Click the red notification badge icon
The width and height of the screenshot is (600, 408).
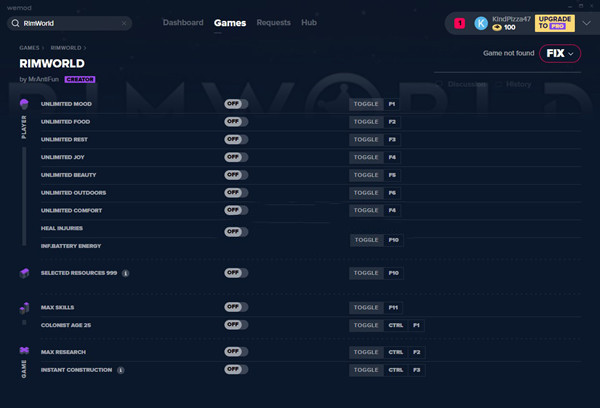click(x=460, y=23)
